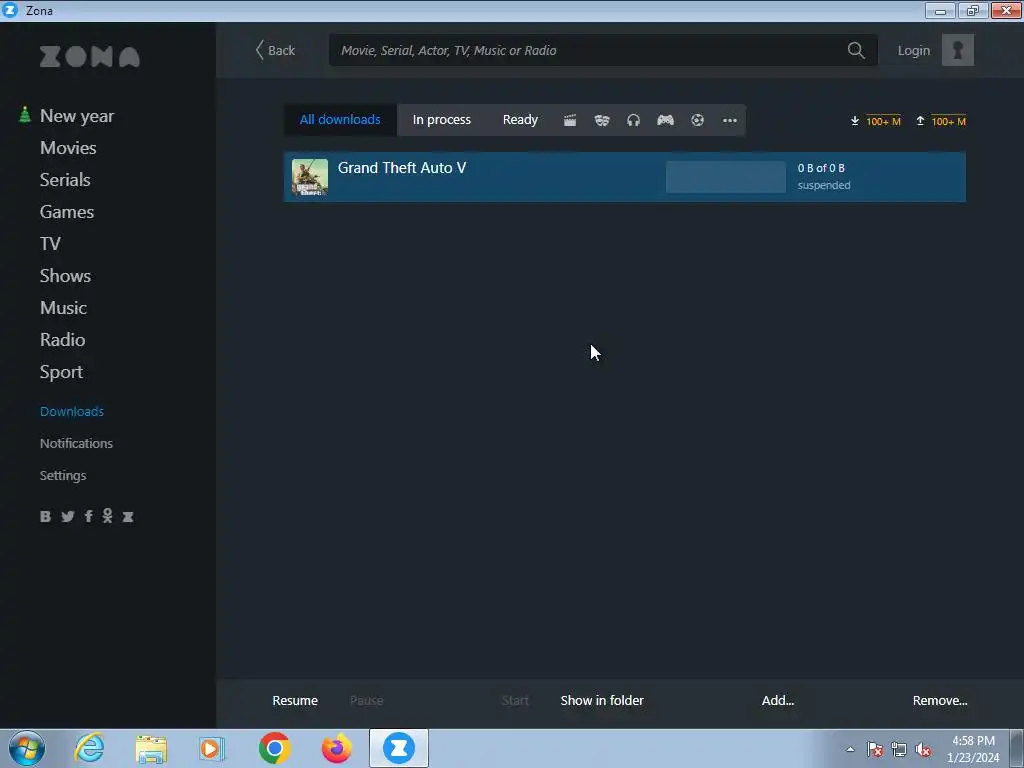Filter downloads by games controller icon
Screen dimensions: 1024x768
click(665, 120)
